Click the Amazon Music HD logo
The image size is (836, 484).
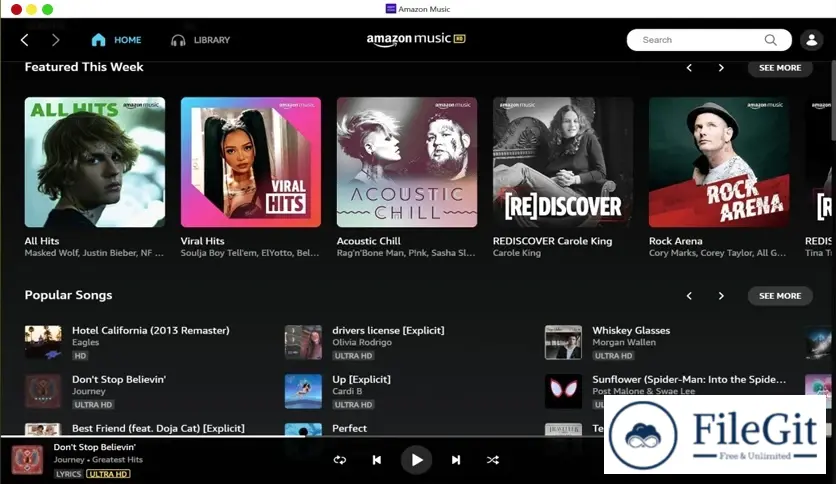tap(416, 39)
